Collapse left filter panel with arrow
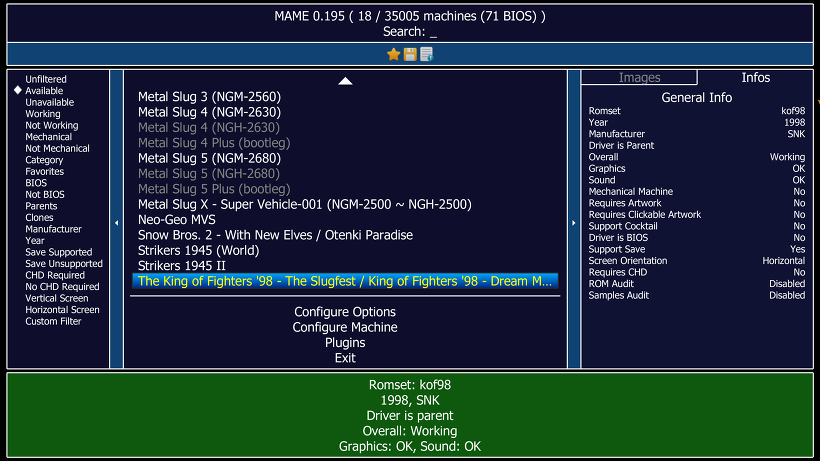The height and width of the screenshot is (461, 820). point(117,223)
